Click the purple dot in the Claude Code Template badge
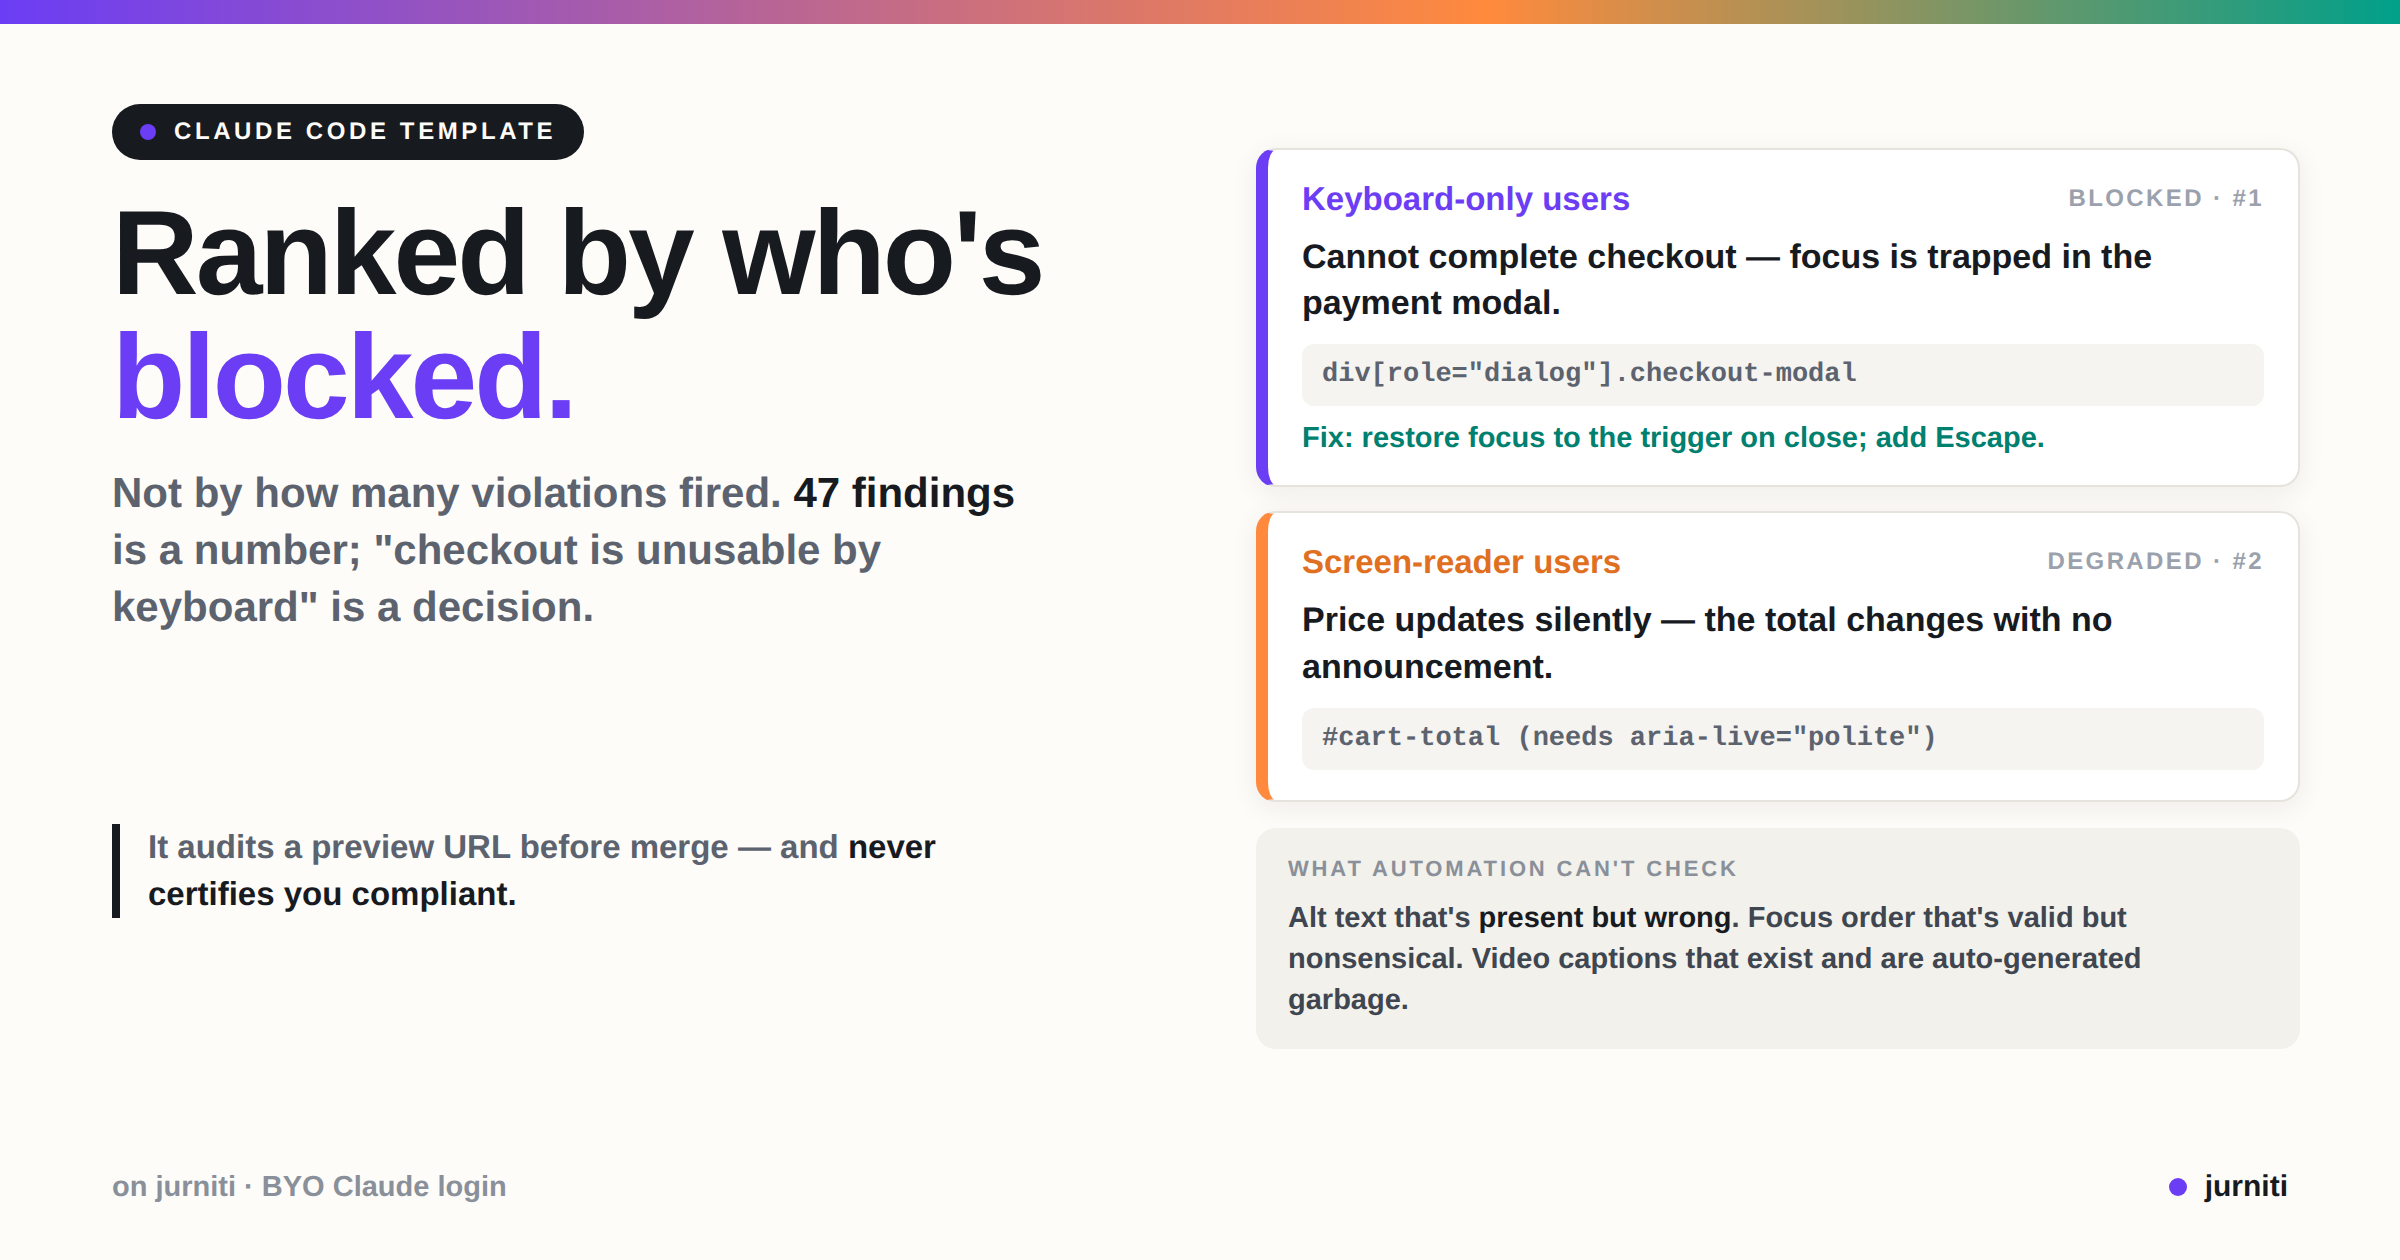2400x1260 pixels. tap(148, 132)
